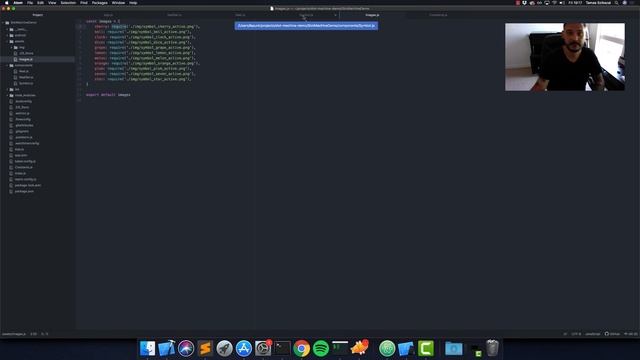Open Reel.js in the components folder
The width and height of the screenshot is (640, 360).
tap(24, 71)
